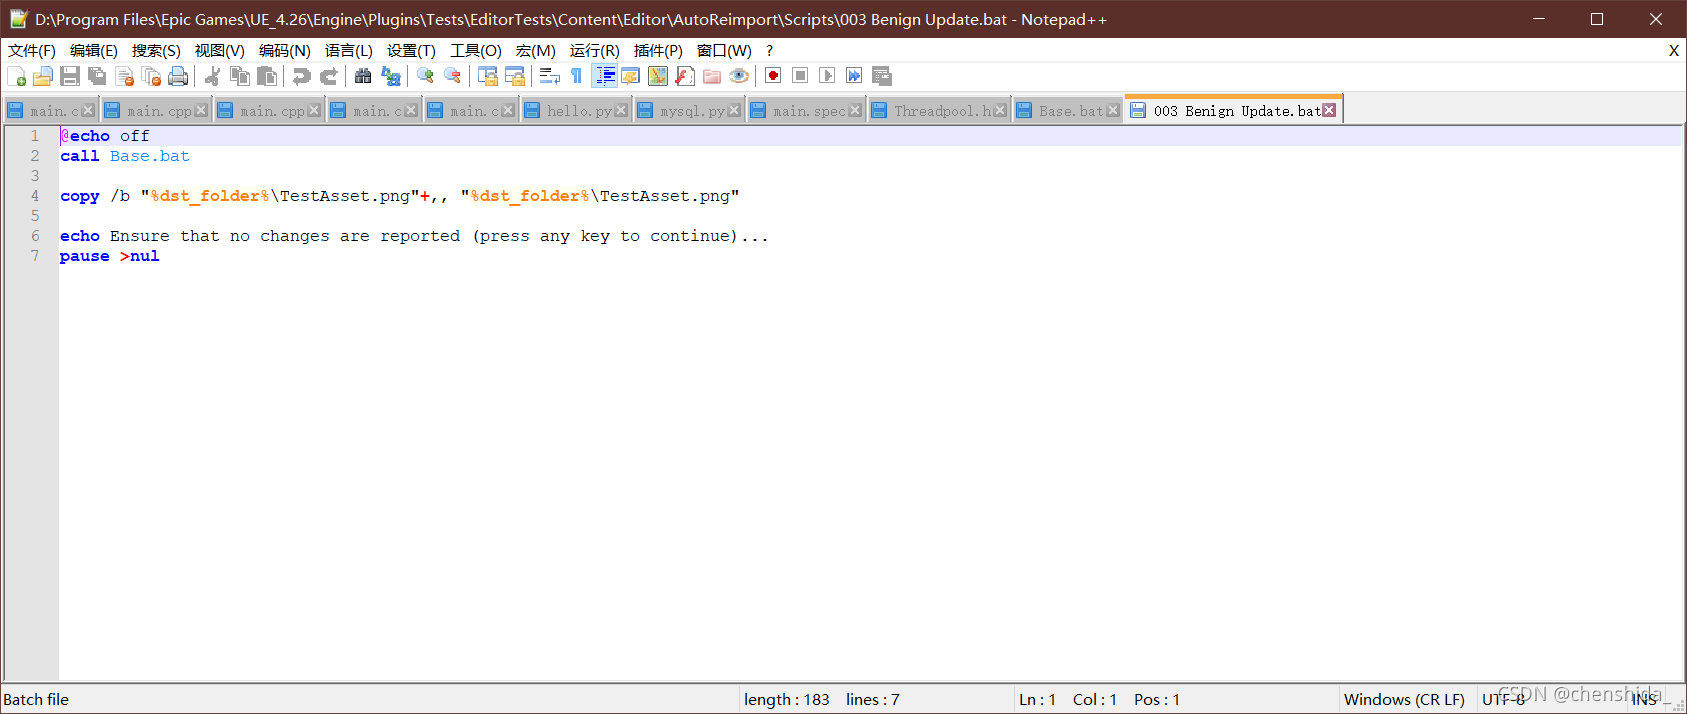The image size is (1687, 714).
Task: Click the Open file toolbar icon
Action: (43, 76)
